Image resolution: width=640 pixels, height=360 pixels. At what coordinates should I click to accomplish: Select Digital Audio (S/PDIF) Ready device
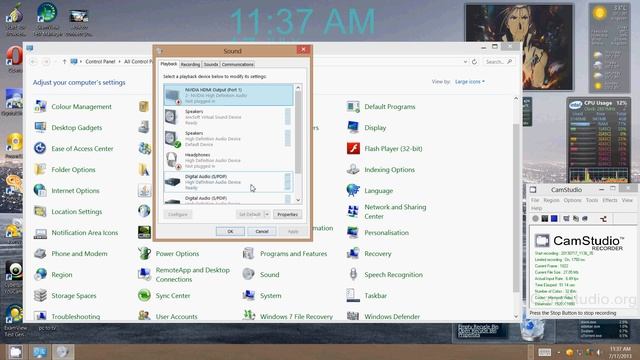[228, 182]
